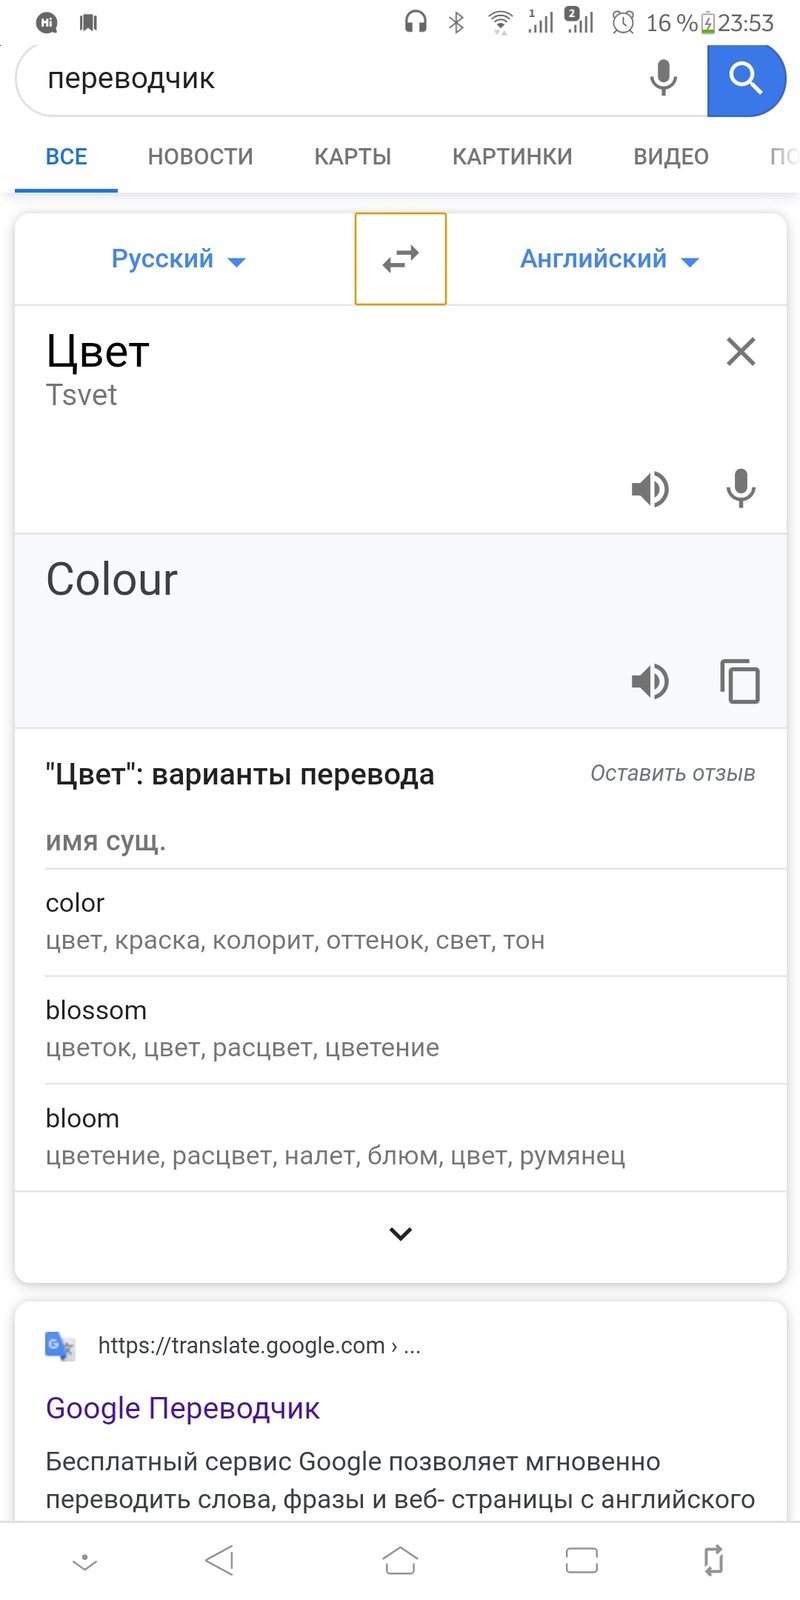Copy the Colour translation

click(740, 682)
